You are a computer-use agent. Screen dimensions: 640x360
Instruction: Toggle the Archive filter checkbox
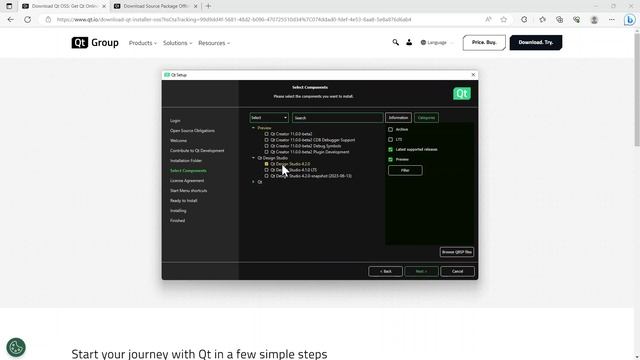coord(390,129)
